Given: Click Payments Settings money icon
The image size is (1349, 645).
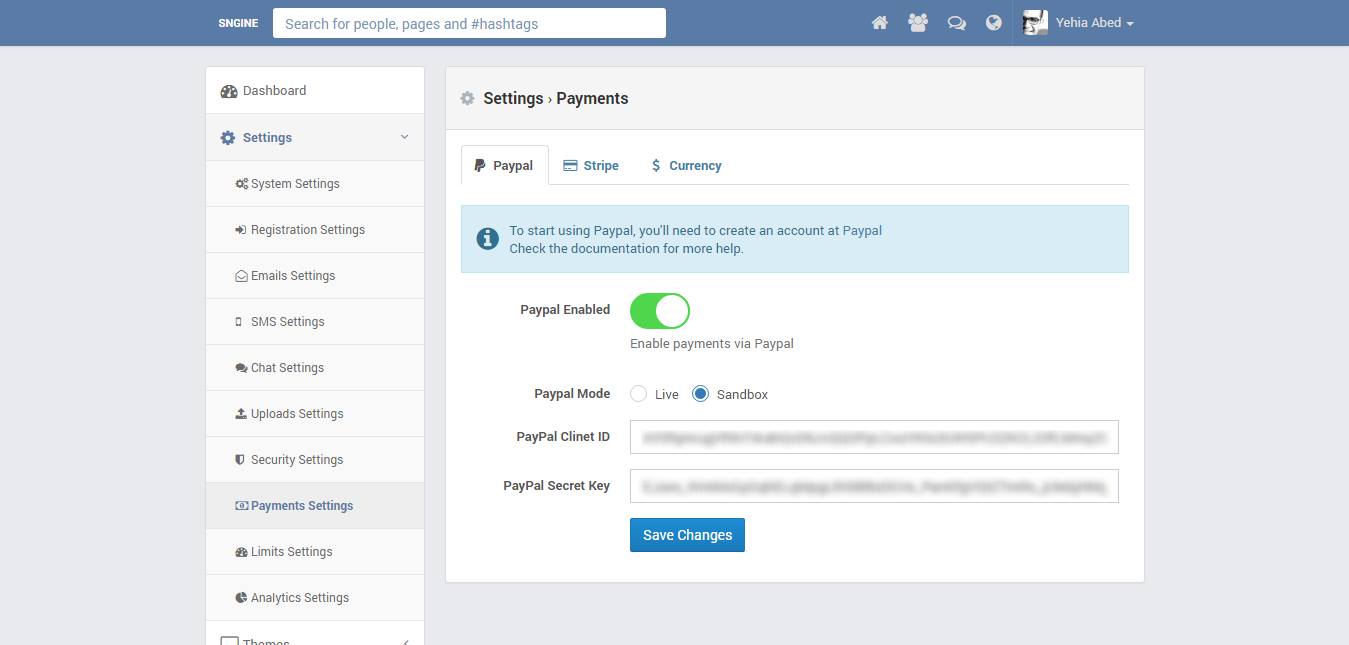Looking at the screenshot, I should (x=241, y=506).
